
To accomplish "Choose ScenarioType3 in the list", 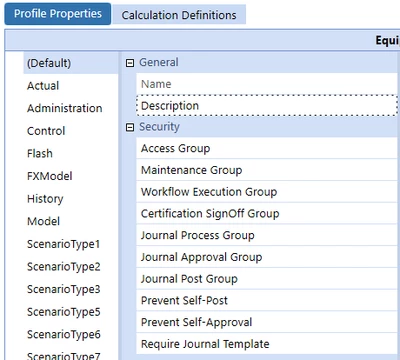I will pyautogui.click(x=71, y=289).
